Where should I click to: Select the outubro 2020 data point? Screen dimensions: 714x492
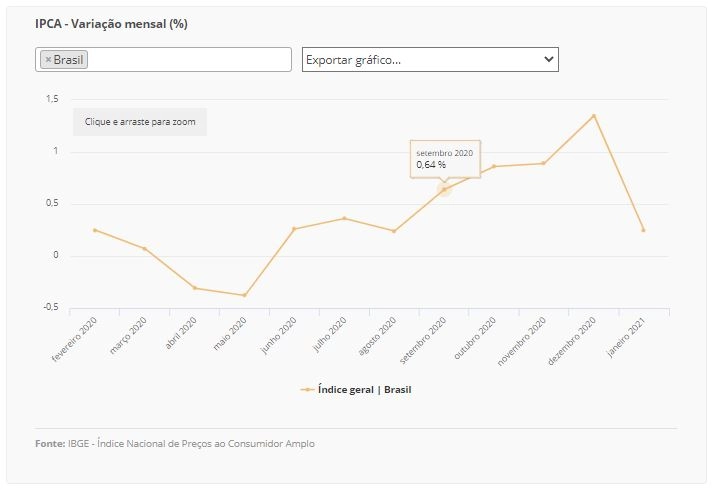[x=494, y=167]
